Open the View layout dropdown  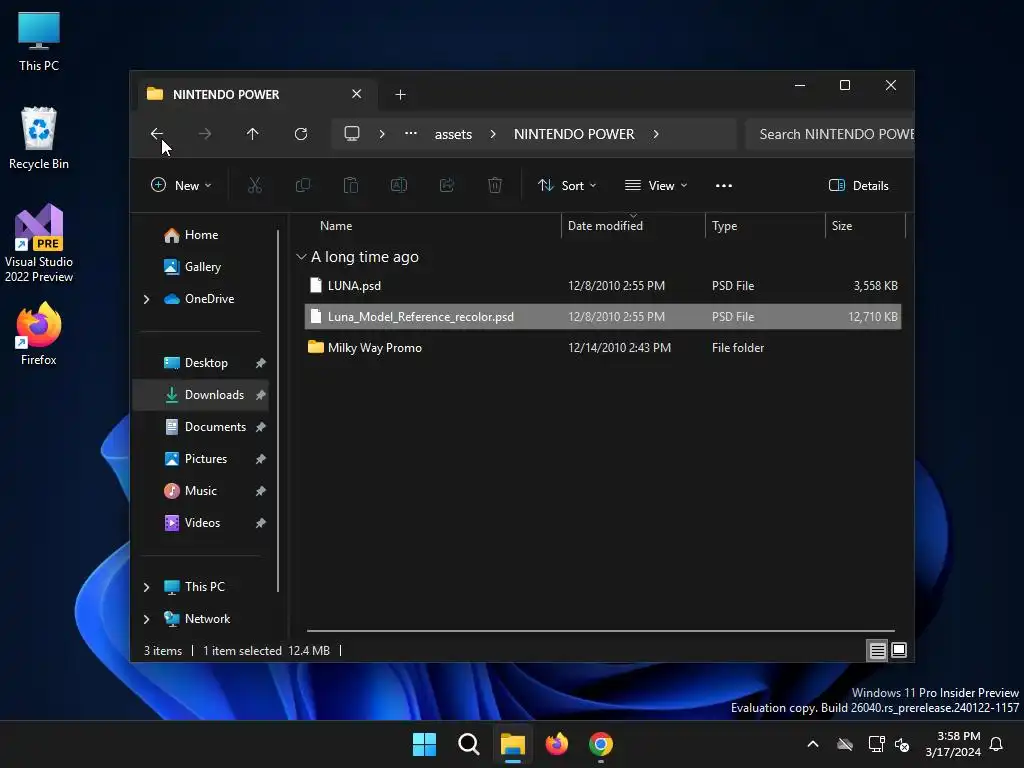656,185
